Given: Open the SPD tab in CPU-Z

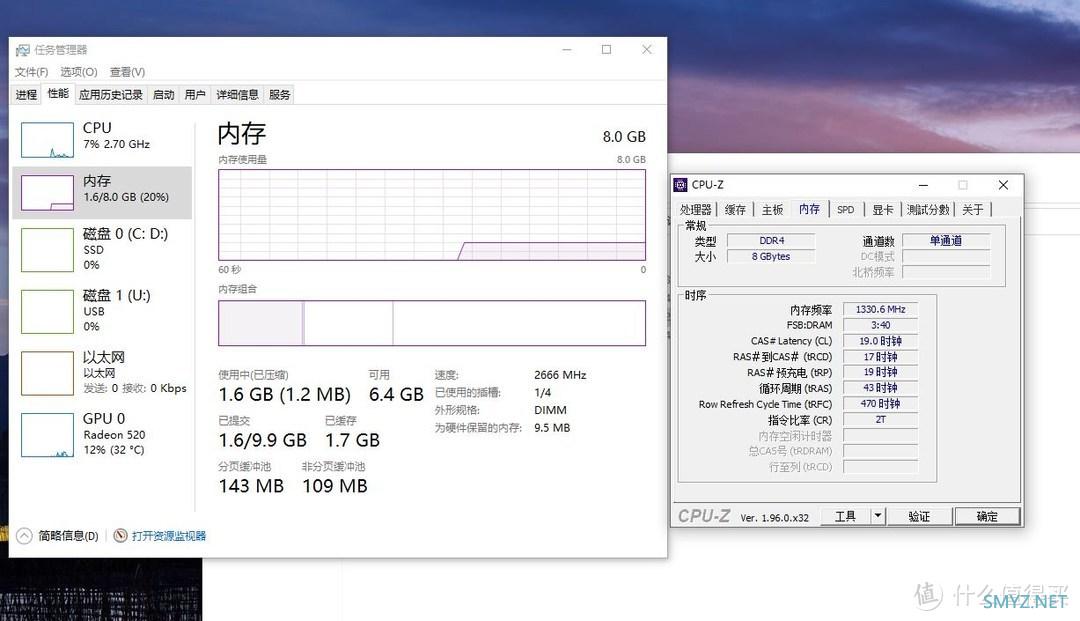Looking at the screenshot, I should [x=846, y=209].
